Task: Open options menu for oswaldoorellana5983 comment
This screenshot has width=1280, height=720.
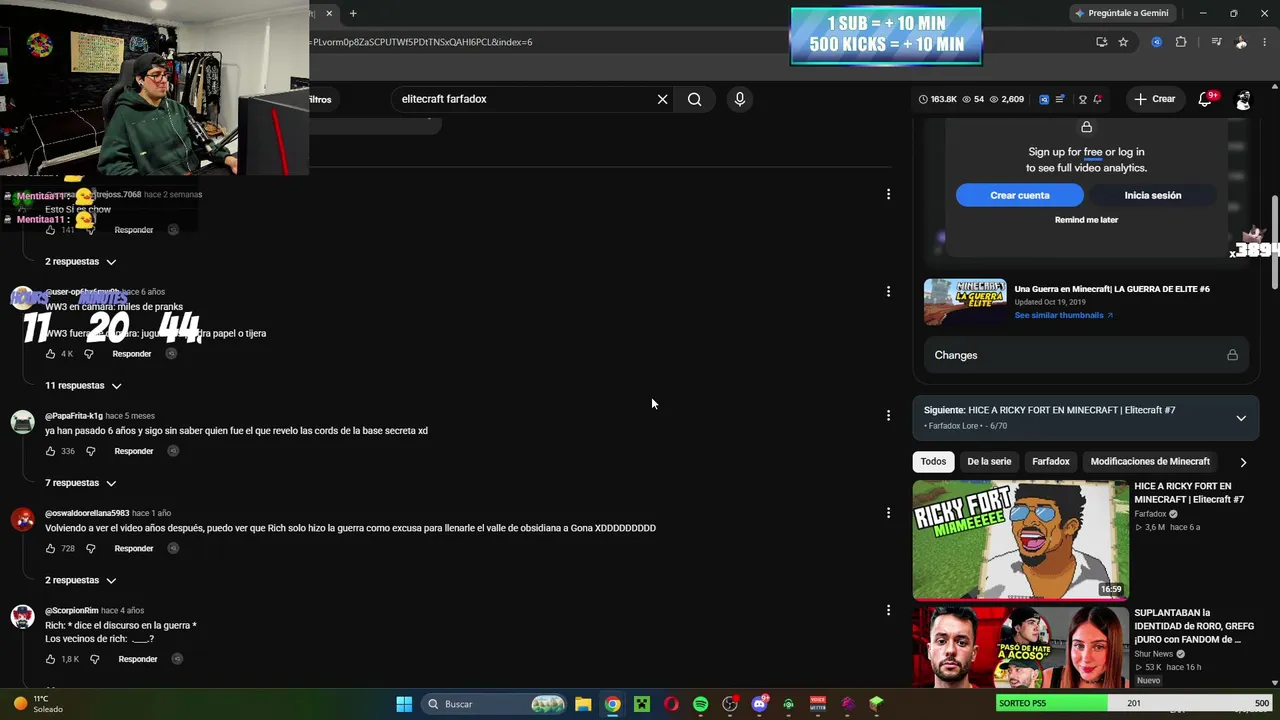Action: (x=888, y=513)
